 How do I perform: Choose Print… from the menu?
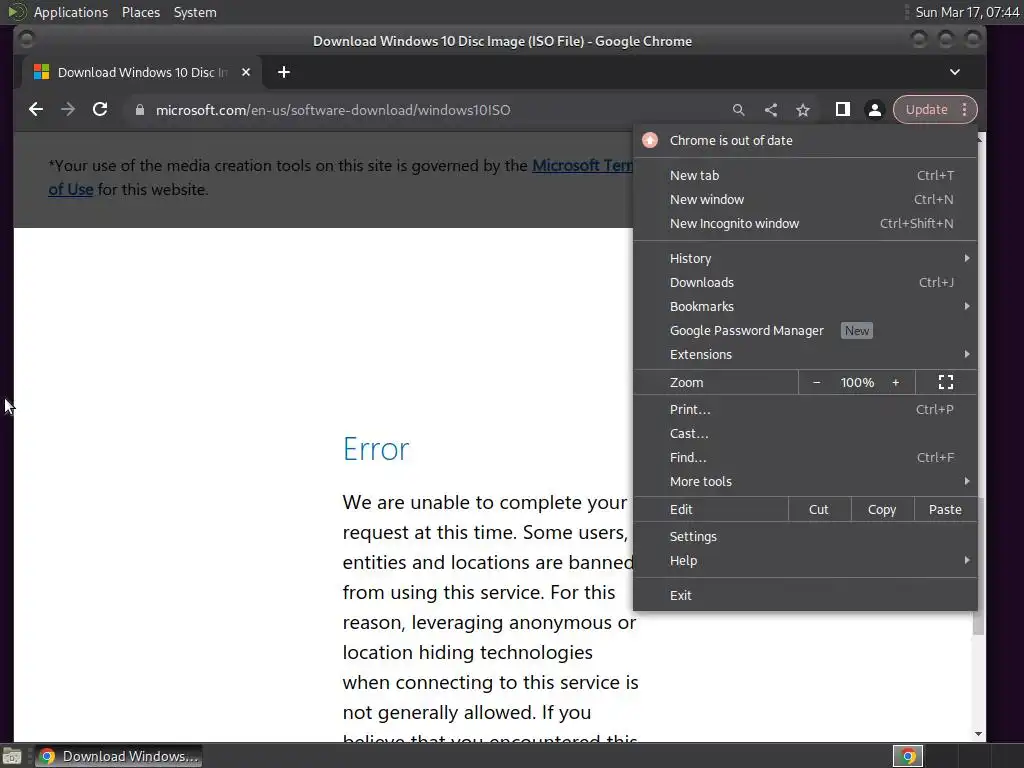tap(805, 409)
